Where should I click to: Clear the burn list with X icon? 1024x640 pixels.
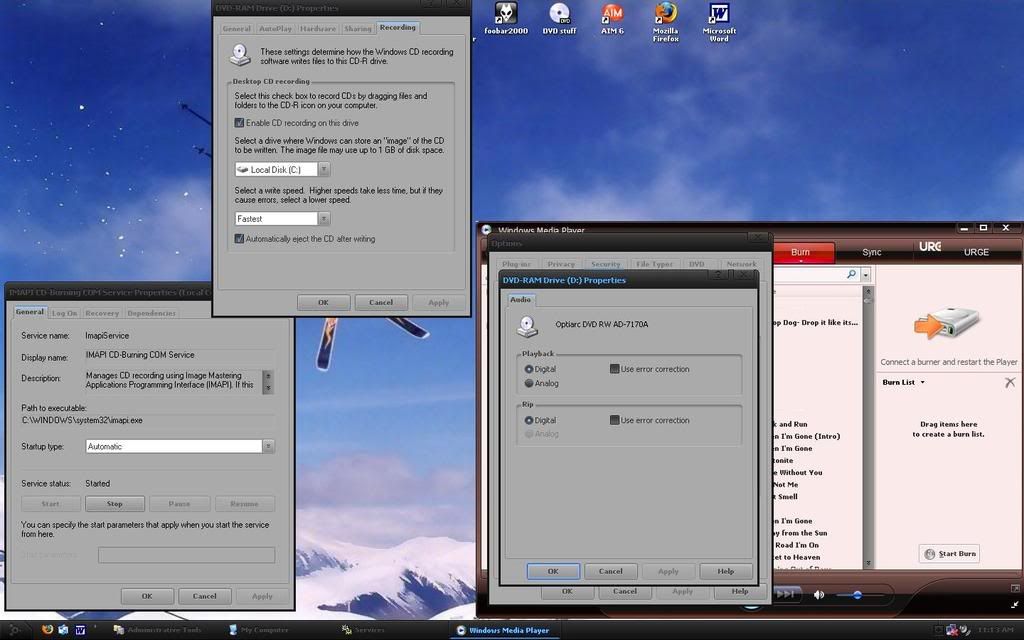[x=1010, y=382]
